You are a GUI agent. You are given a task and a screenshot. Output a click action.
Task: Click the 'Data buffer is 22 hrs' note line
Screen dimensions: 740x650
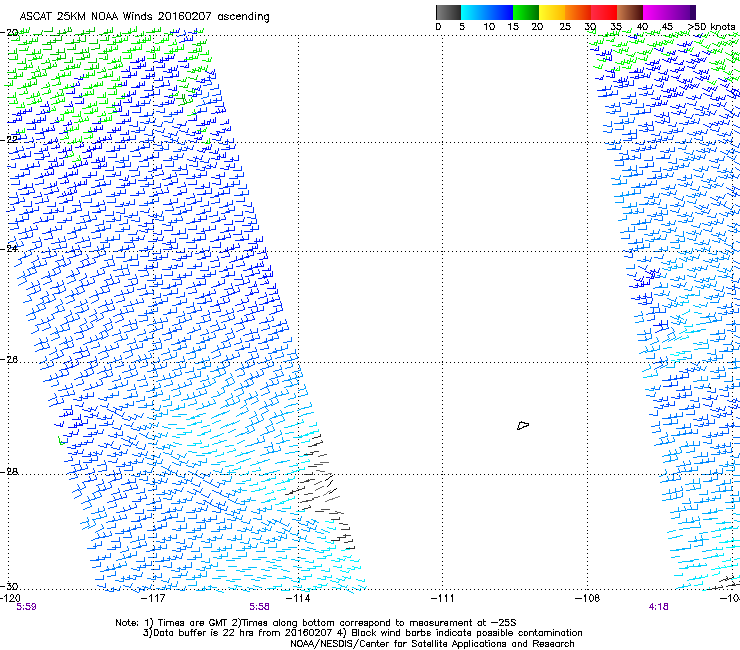click(x=362, y=633)
